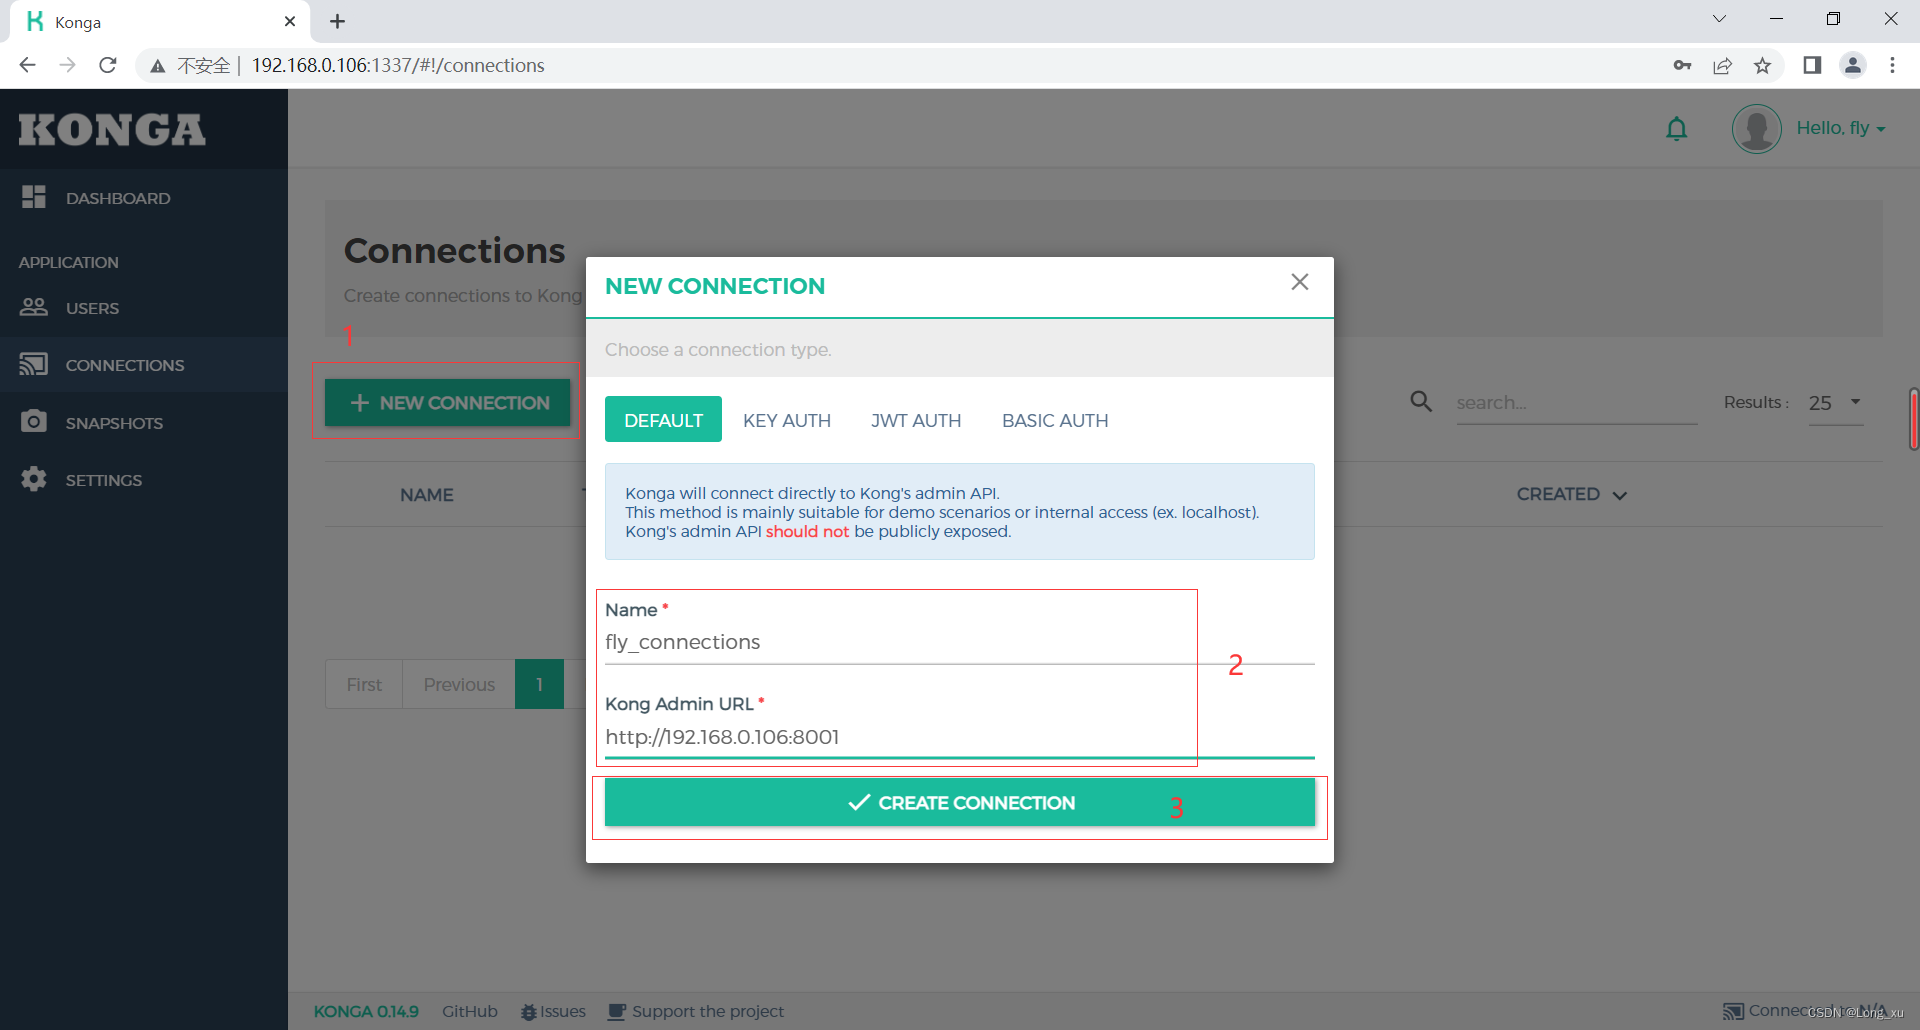Close the Konga browser tab
Viewport: 1920px width, 1030px height.
point(290,21)
